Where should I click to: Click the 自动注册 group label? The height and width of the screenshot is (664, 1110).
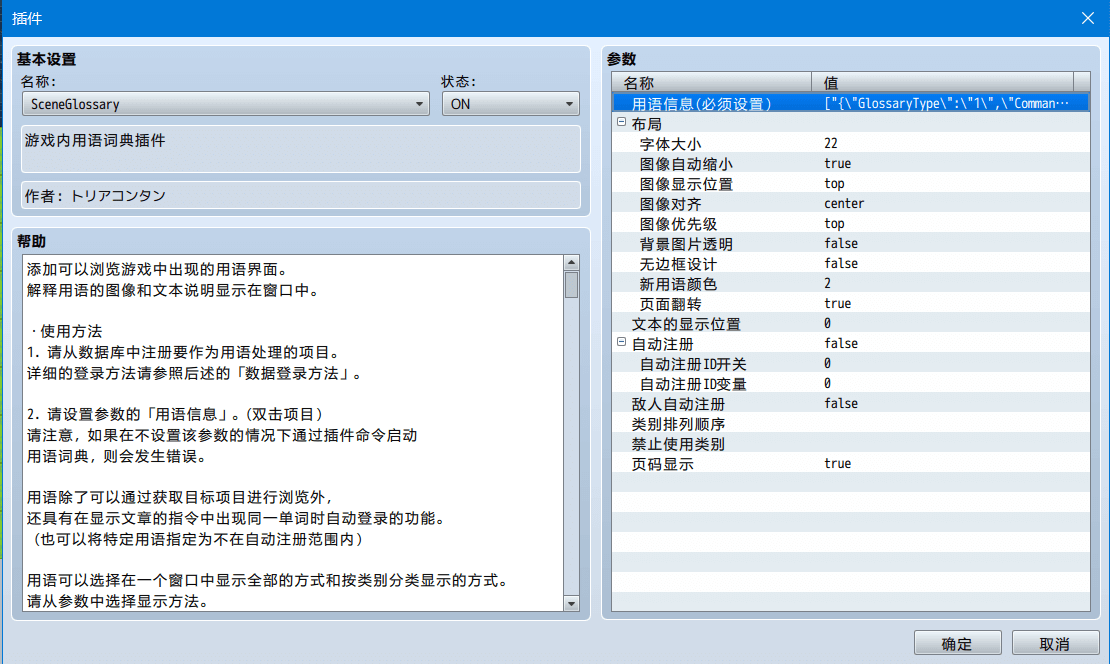click(x=662, y=344)
